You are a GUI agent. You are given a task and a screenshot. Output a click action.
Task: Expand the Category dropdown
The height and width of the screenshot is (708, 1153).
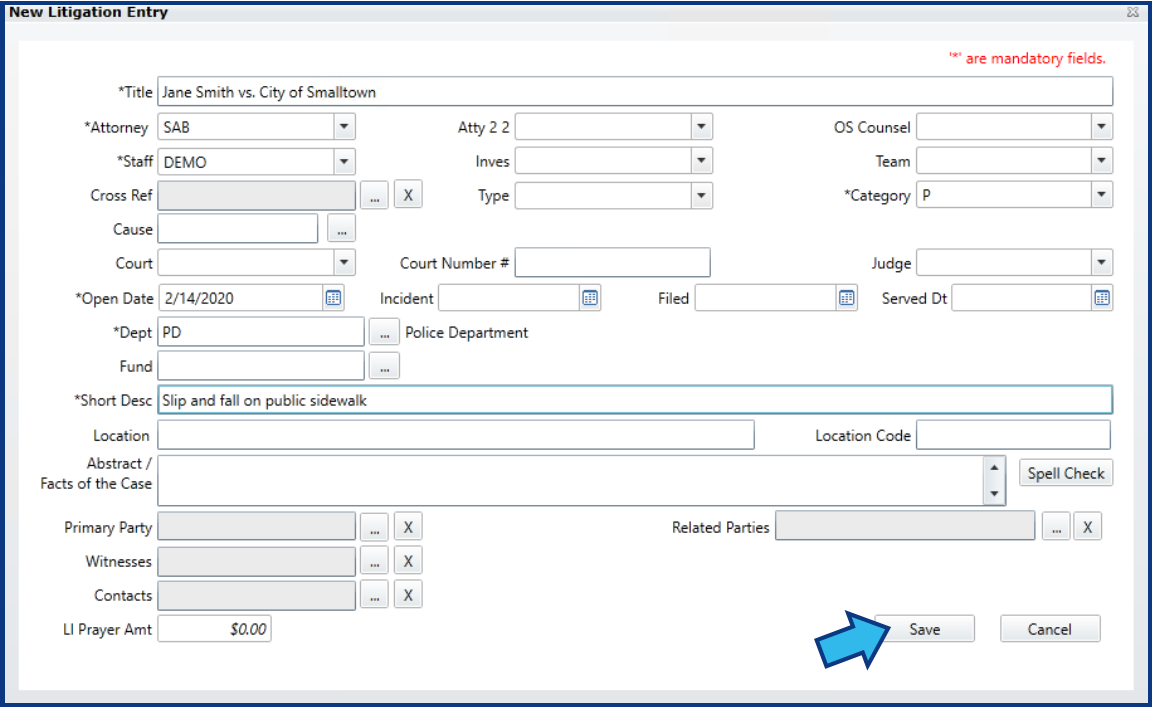tap(1101, 196)
